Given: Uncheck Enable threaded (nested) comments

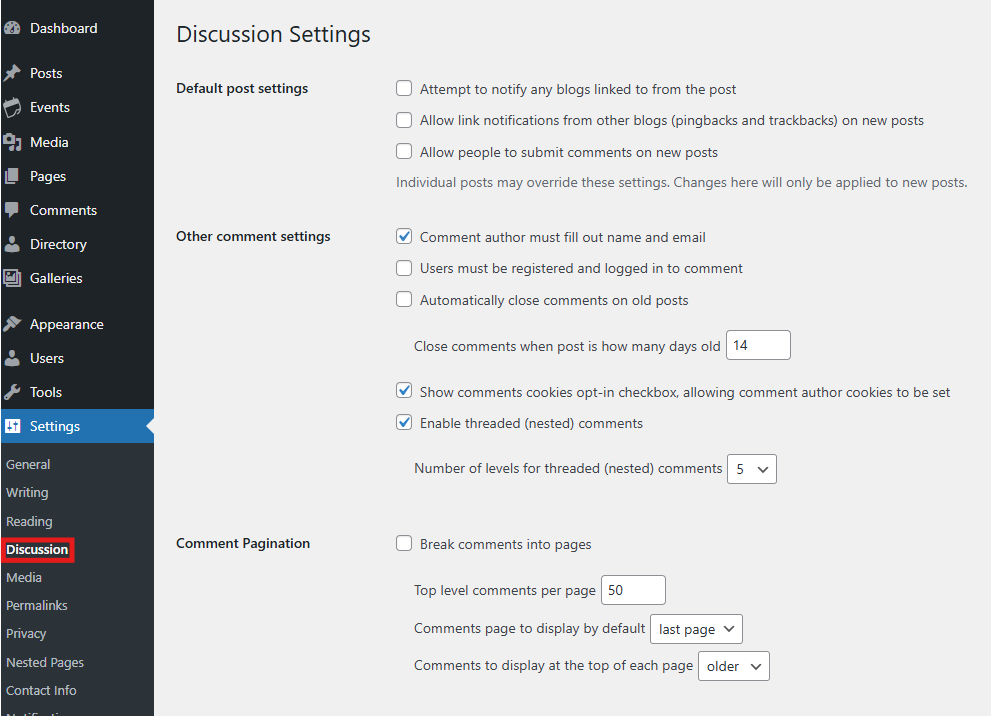Looking at the screenshot, I should (x=404, y=423).
